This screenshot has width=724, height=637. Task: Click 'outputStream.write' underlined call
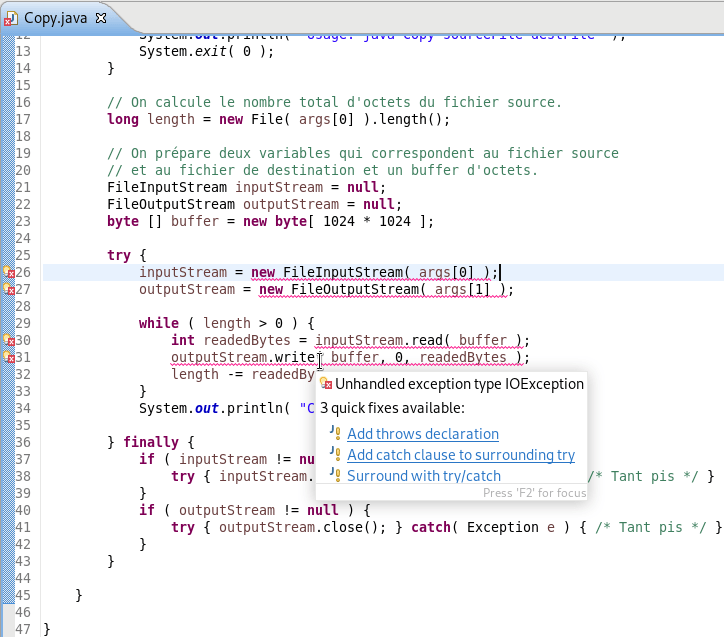243,358
